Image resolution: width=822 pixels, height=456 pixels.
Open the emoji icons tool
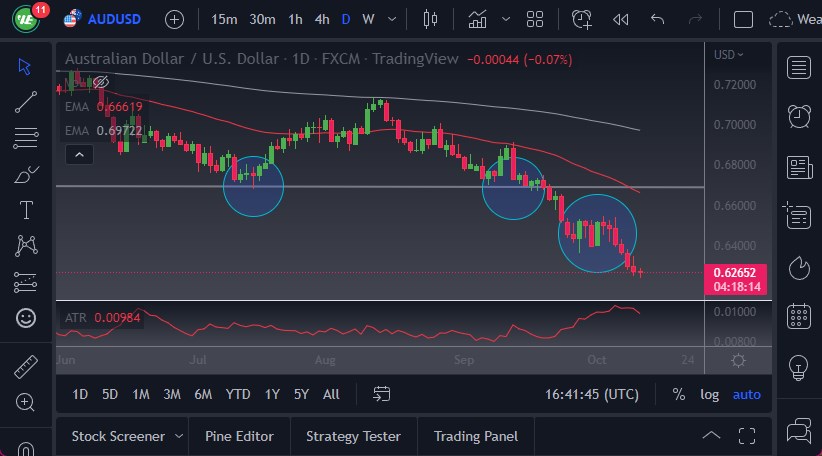tap(26, 318)
